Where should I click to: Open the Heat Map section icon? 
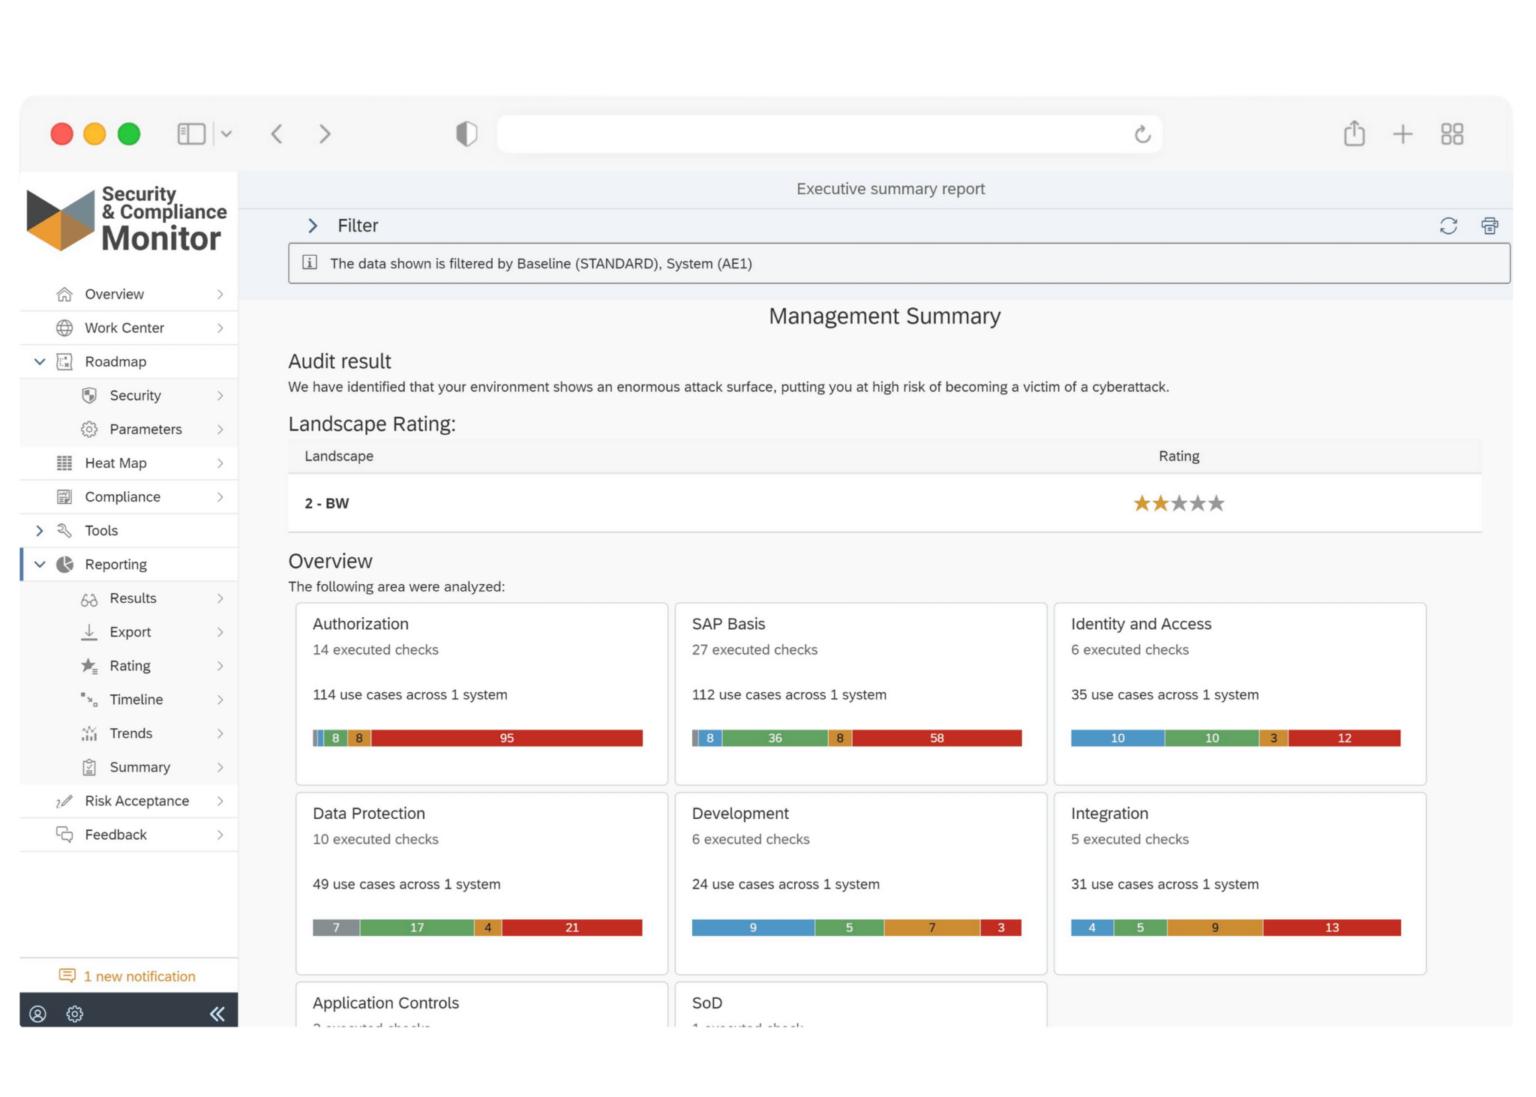coord(63,462)
